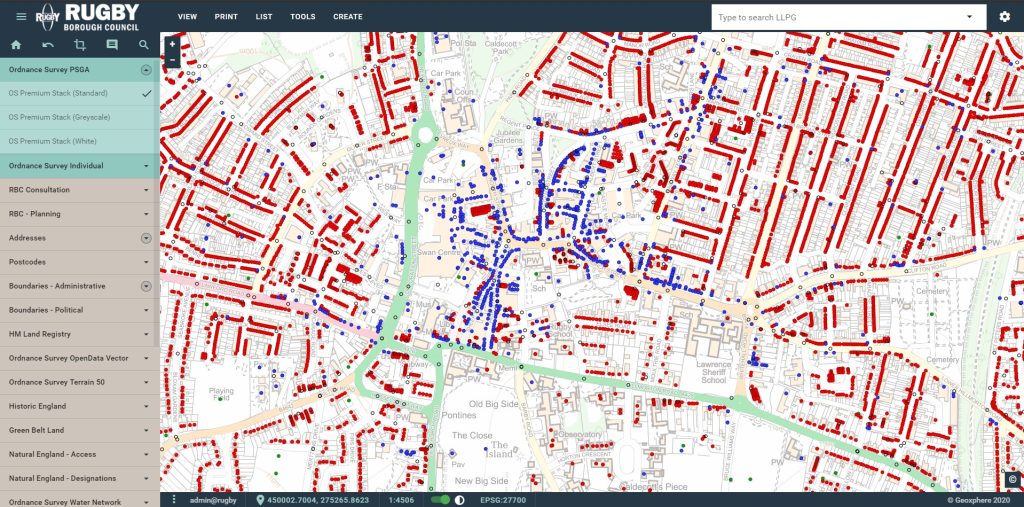1024x507 pixels.
Task: Click the admin@rugby user label
Action: pos(213,500)
